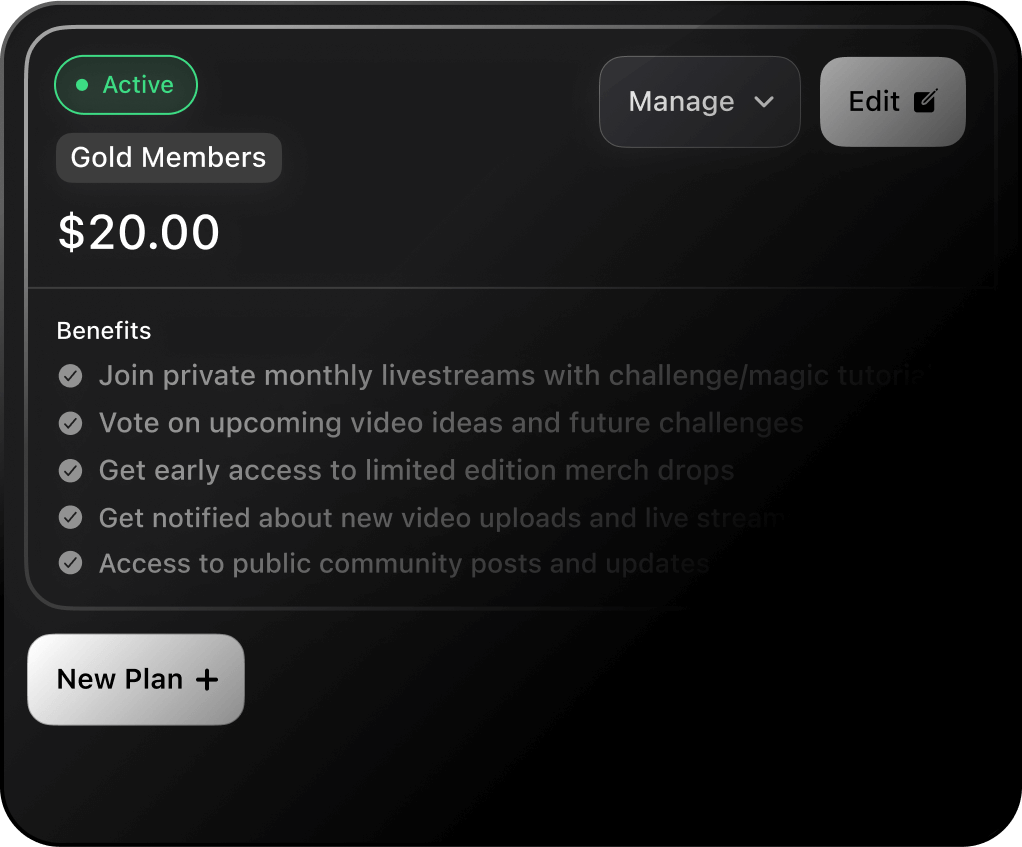Click the $20.00 plan price

tap(139, 233)
